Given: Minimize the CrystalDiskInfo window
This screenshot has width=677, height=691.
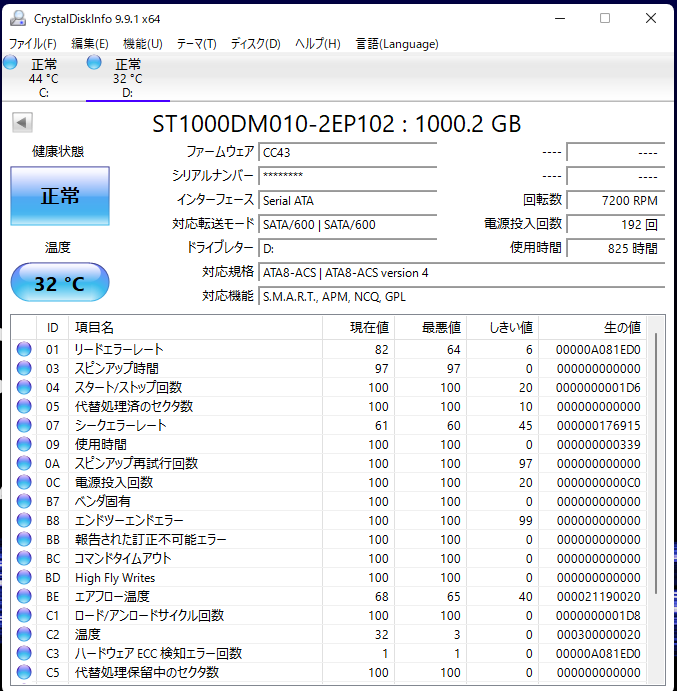Looking at the screenshot, I should tap(560, 19).
